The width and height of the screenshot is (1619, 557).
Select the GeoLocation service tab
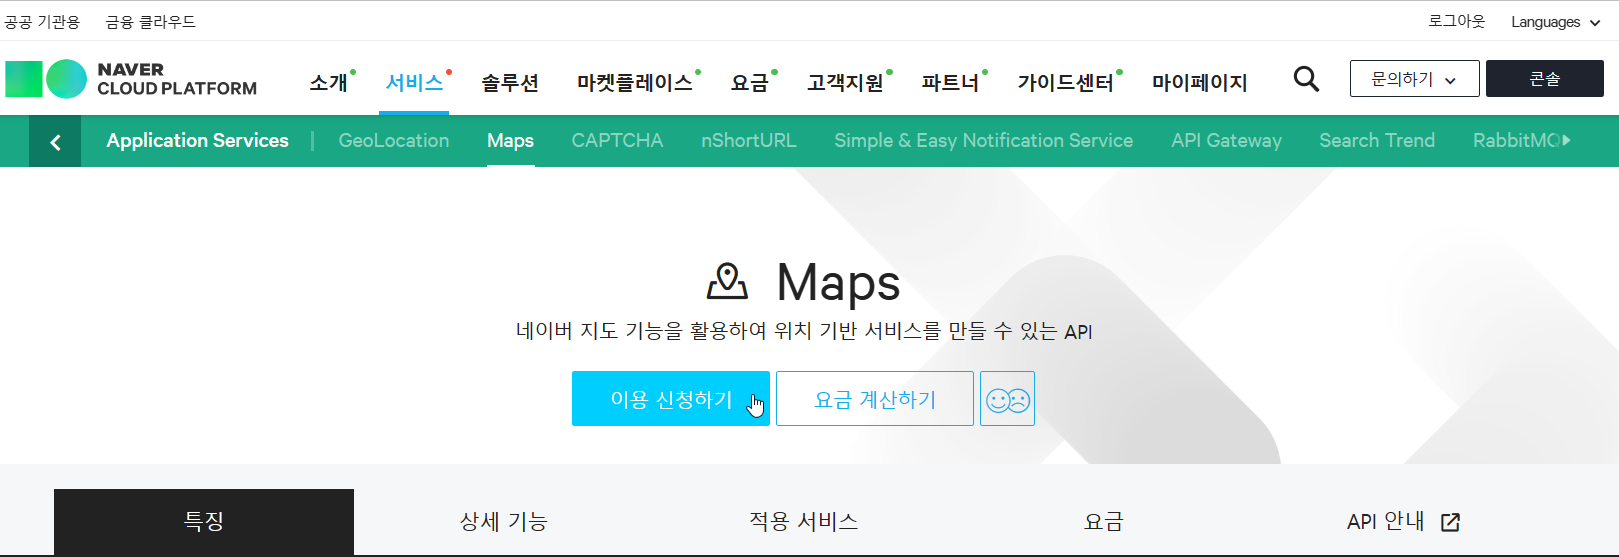pyautogui.click(x=394, y=141)
